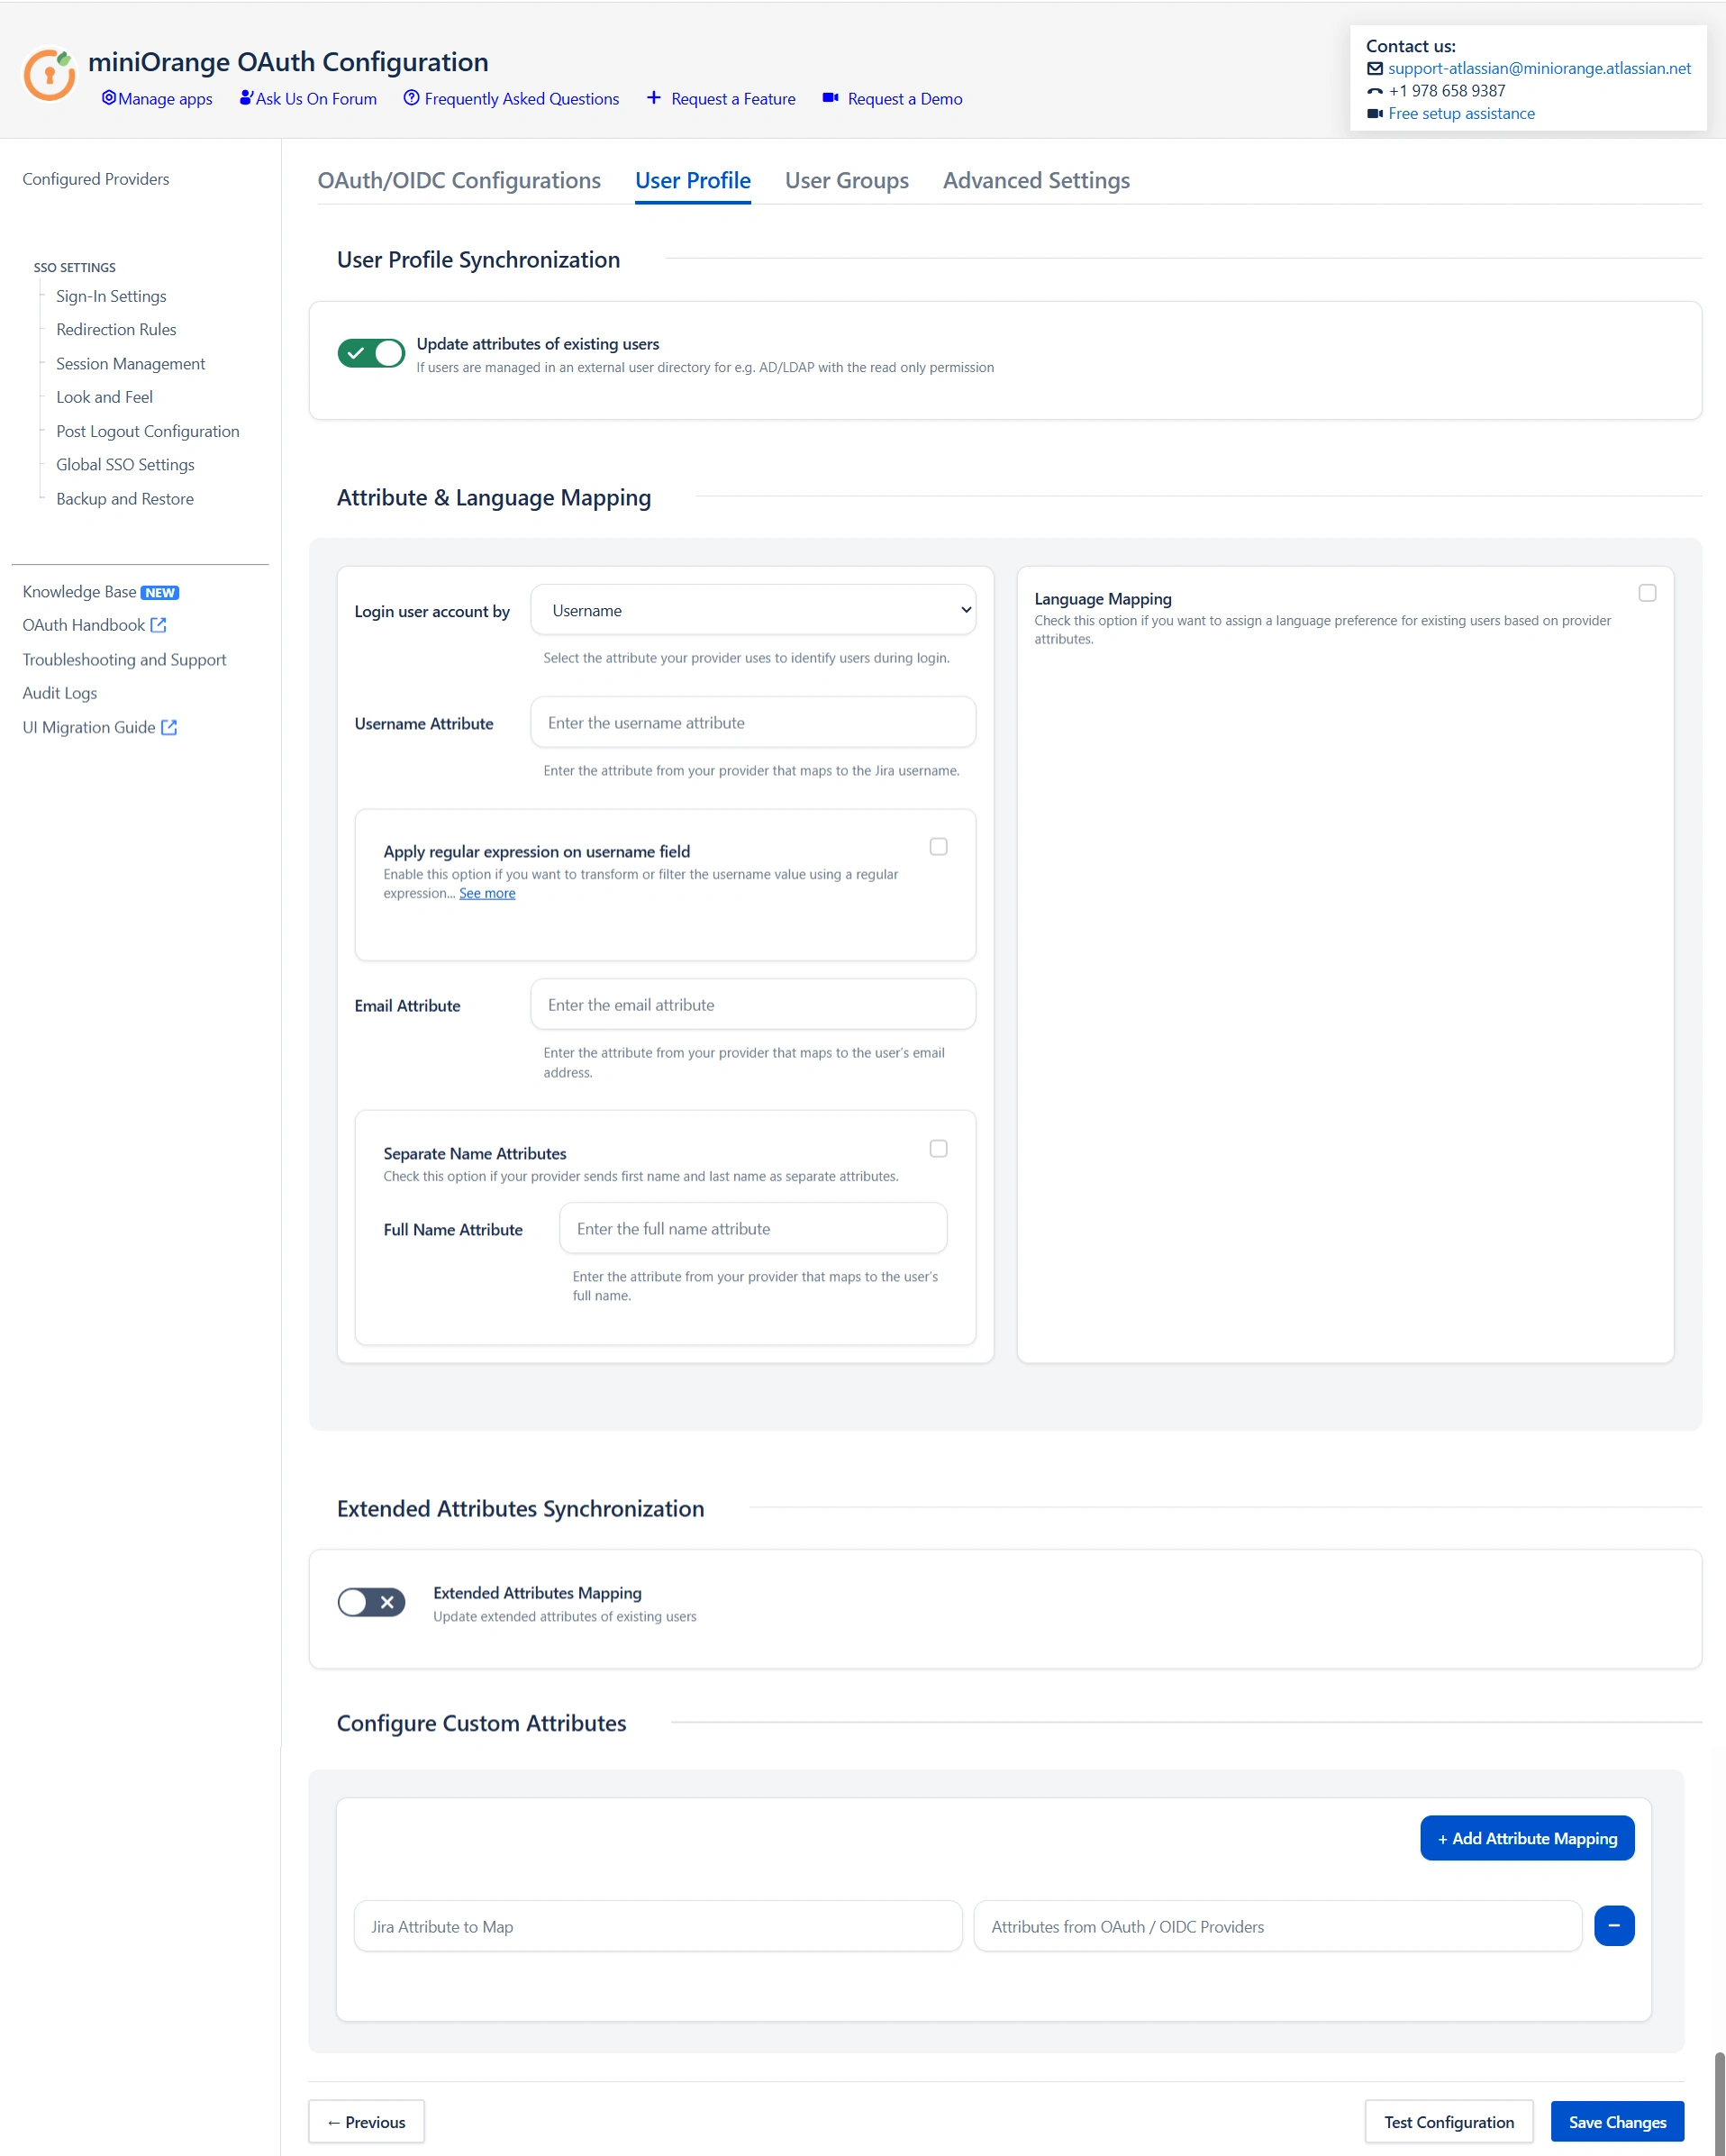The width and height of the screenshot is (1726, 2156).
Task: Focus the Username Attribute input field
Action: coord(753,722)
